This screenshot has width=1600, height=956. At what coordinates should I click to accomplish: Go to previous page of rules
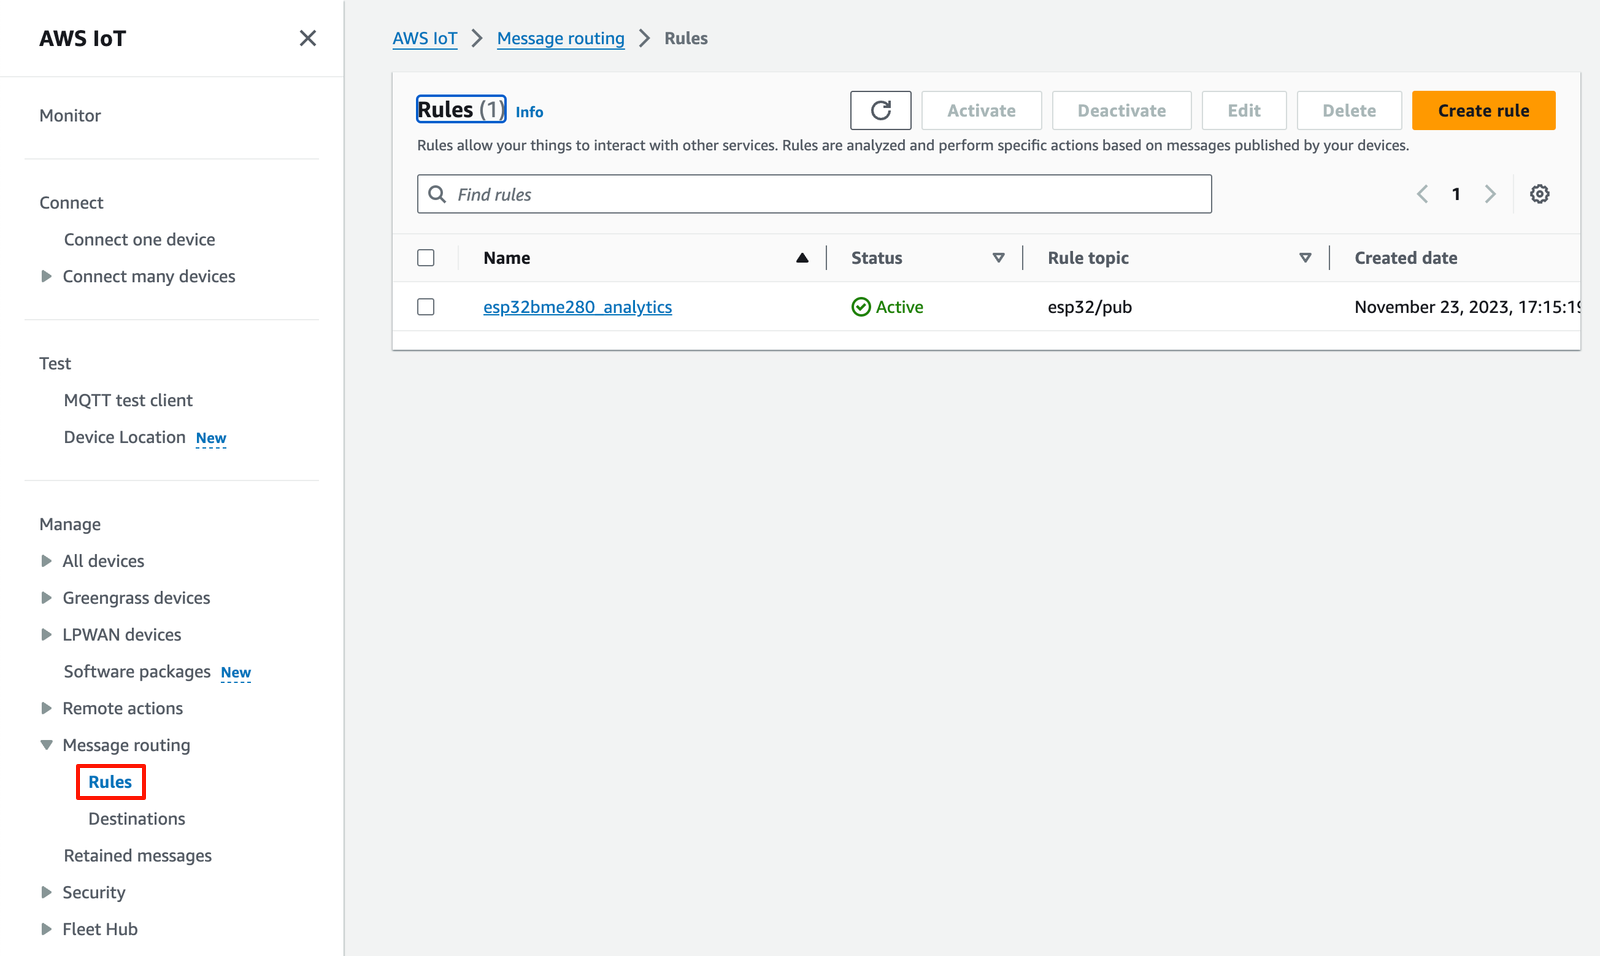pos(1422,194)
